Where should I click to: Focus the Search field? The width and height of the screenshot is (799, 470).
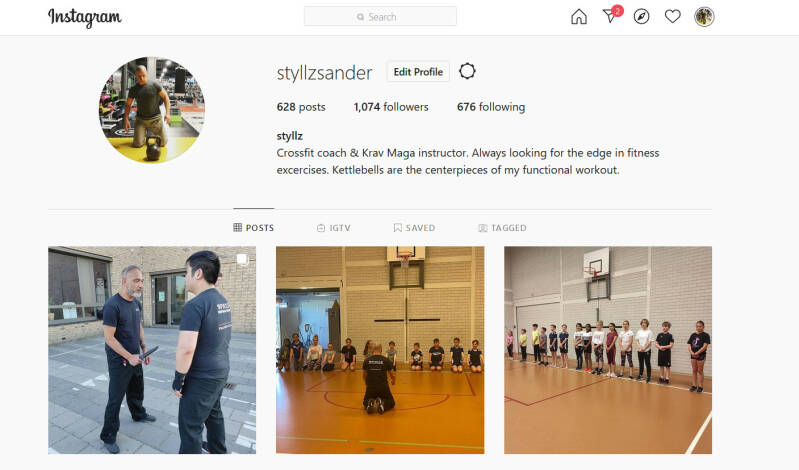(x=380, y=16)
